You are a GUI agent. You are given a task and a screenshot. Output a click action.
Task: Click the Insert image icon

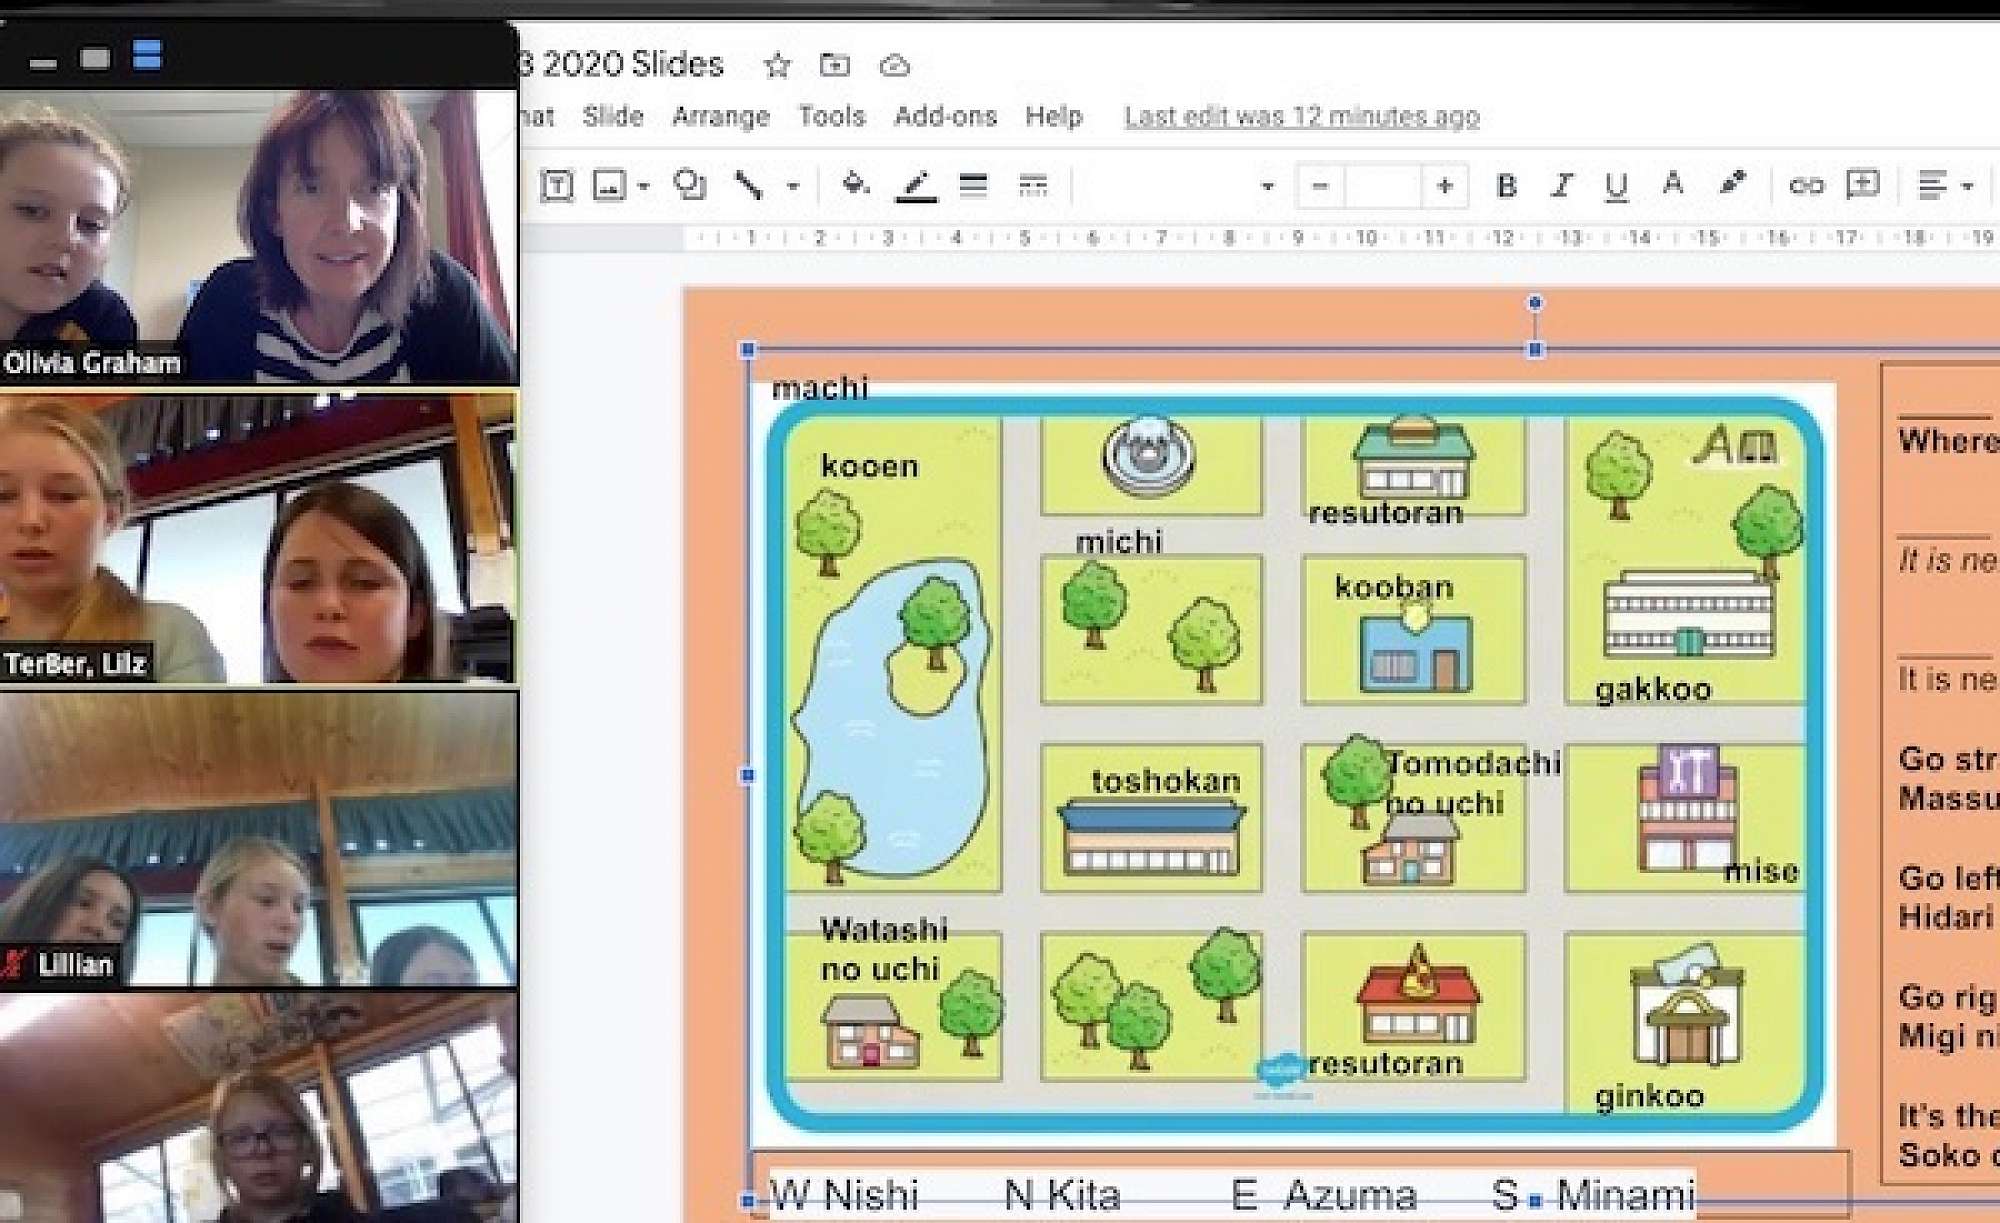tap(609, 186)
